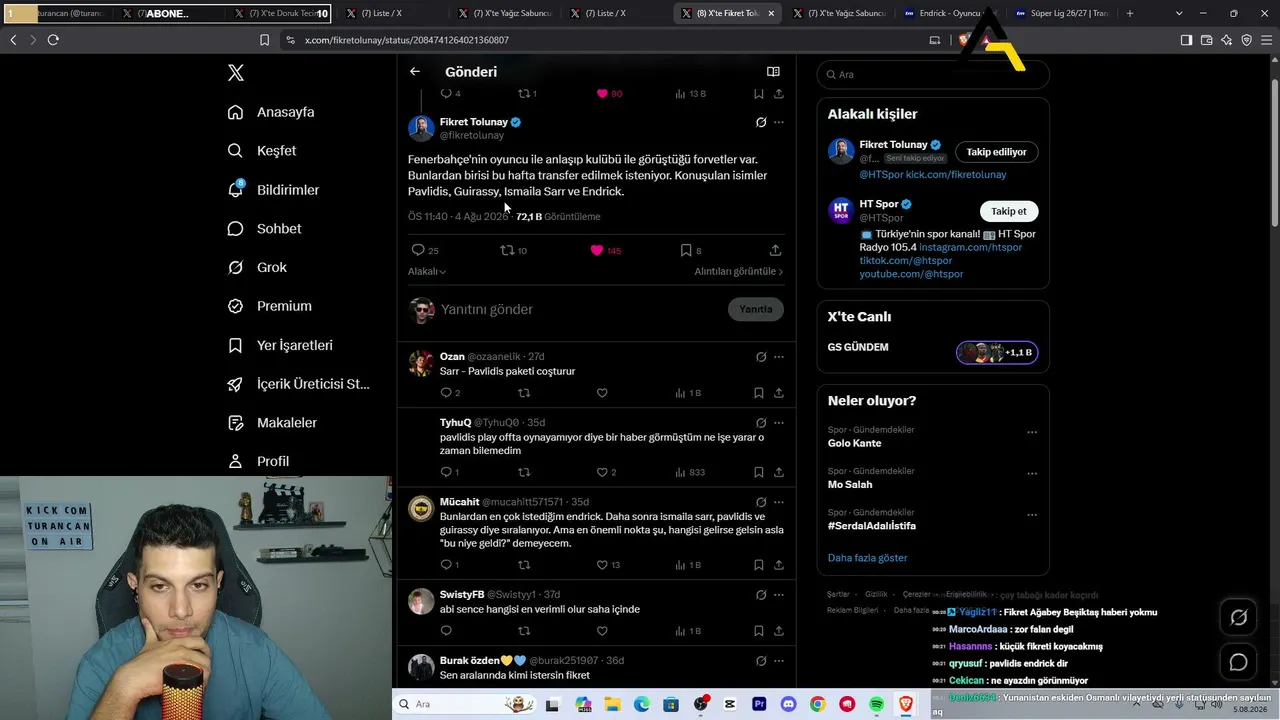Toggle the browser sidebar panel icon
Image resolution: width=1280 pixels, height=720 pixels.
(1186, 40)
